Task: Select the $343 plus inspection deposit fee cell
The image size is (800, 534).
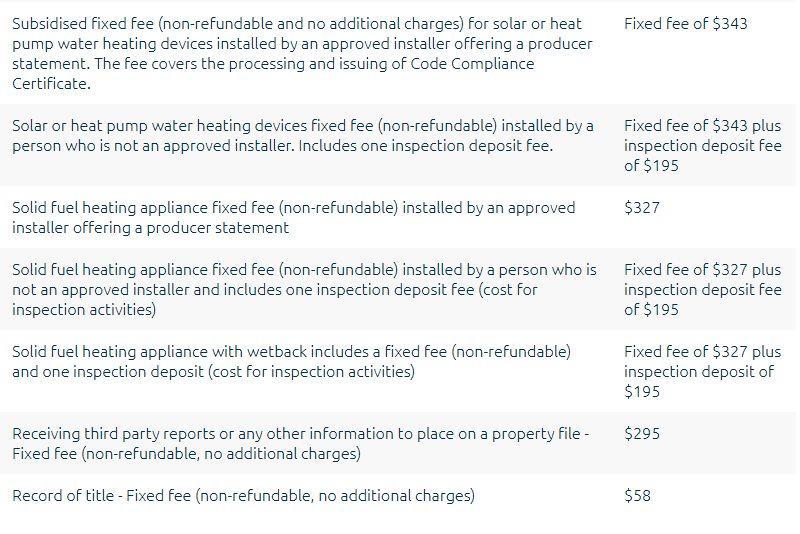Action: [703, 145]
